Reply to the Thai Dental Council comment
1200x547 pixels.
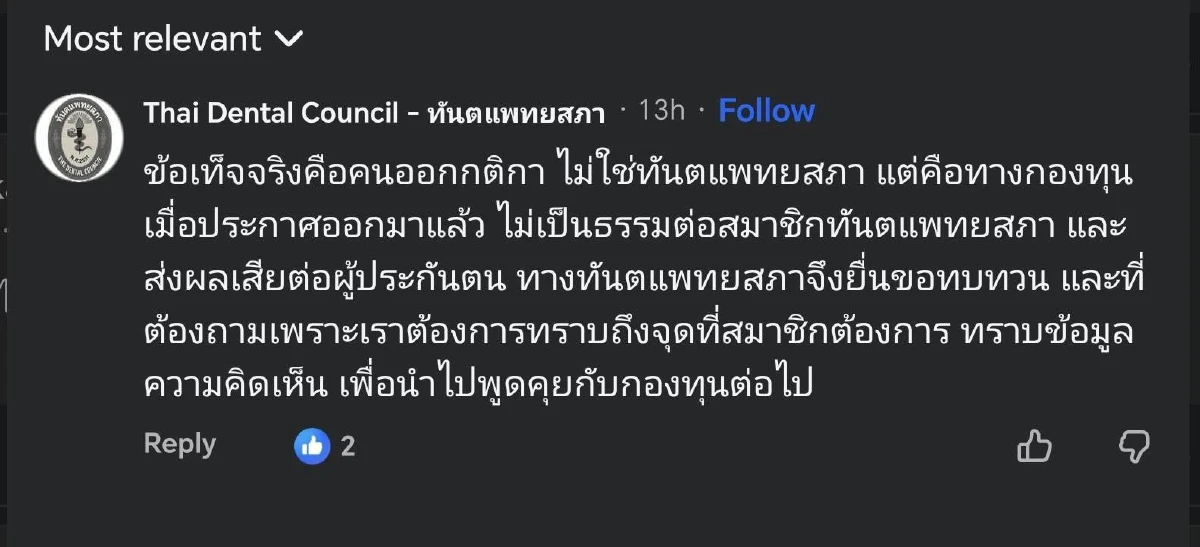pos(180,444)
